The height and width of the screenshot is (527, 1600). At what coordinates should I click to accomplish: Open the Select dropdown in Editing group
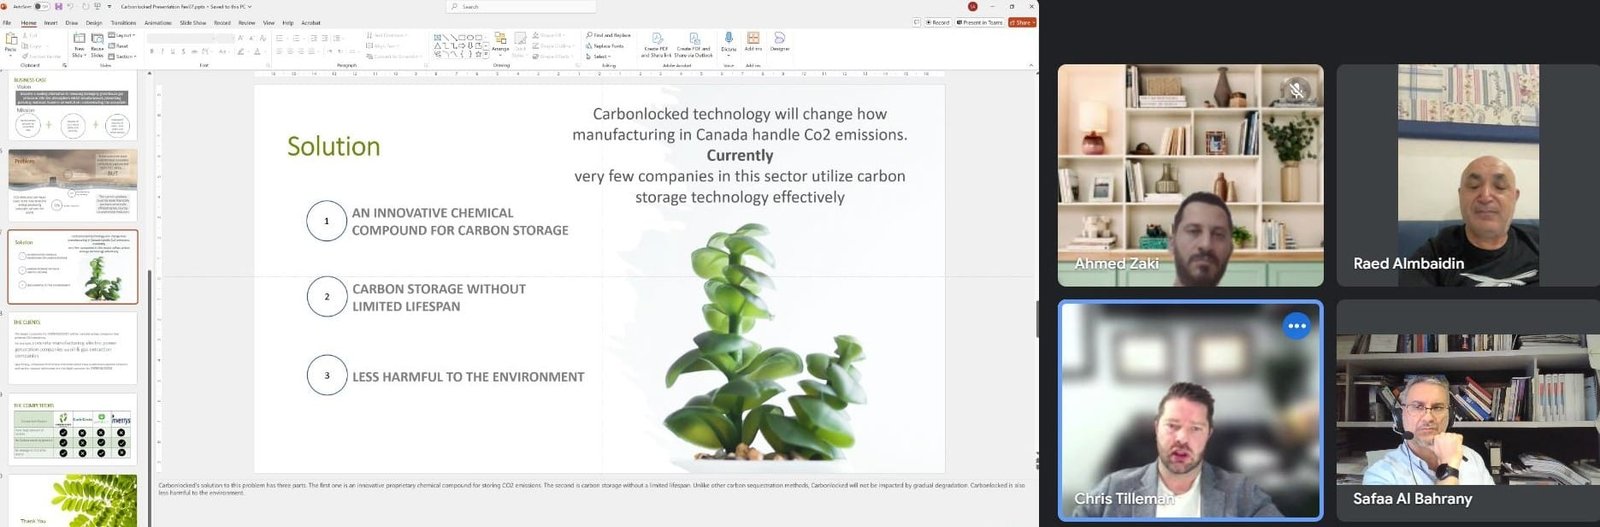pyautogui.click(x=598, y=56)
